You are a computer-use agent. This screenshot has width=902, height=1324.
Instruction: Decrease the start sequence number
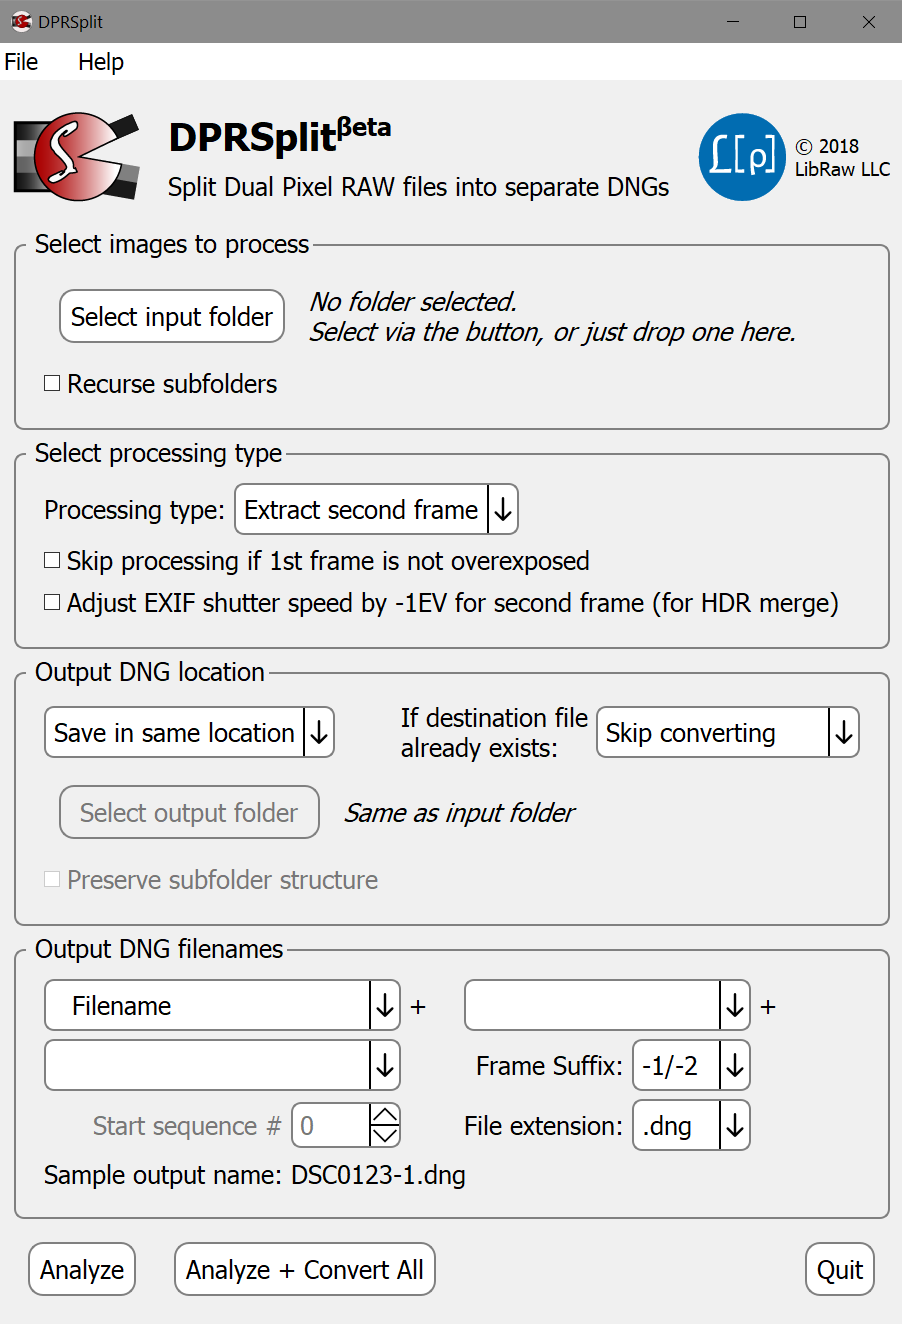(x=385, y=1136)
